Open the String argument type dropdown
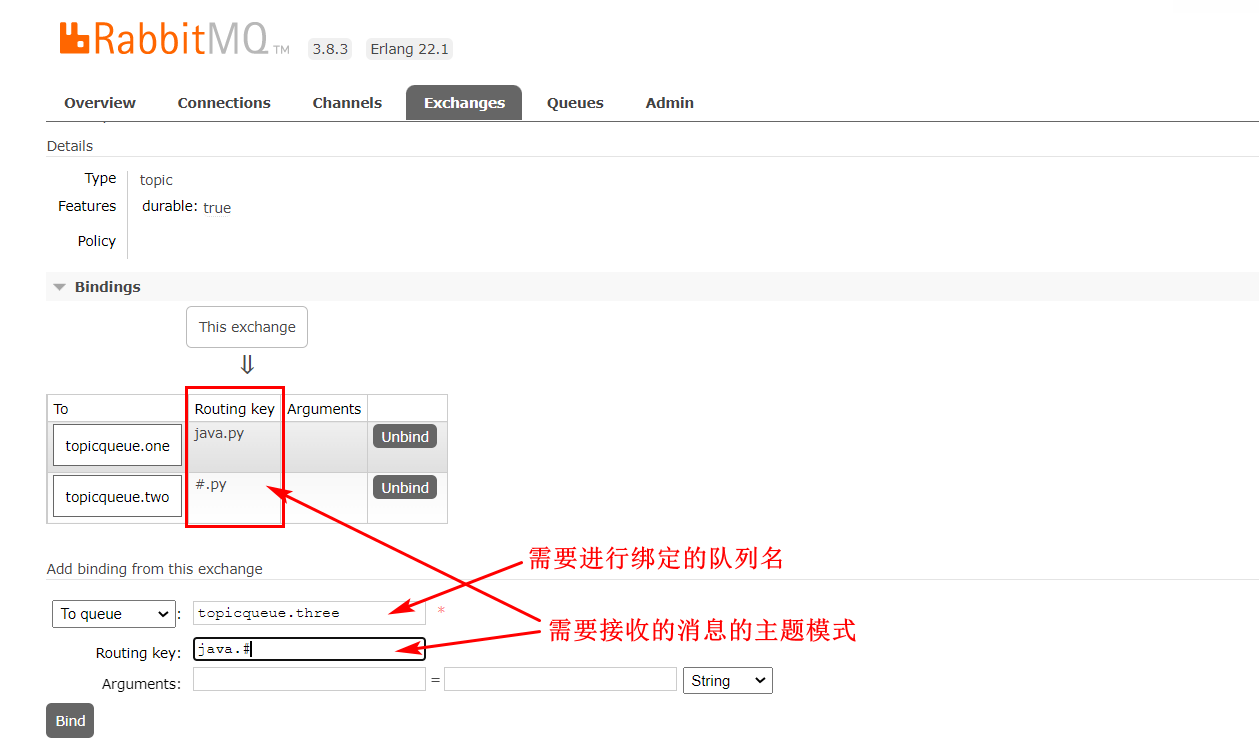 (x=727, y=681)
